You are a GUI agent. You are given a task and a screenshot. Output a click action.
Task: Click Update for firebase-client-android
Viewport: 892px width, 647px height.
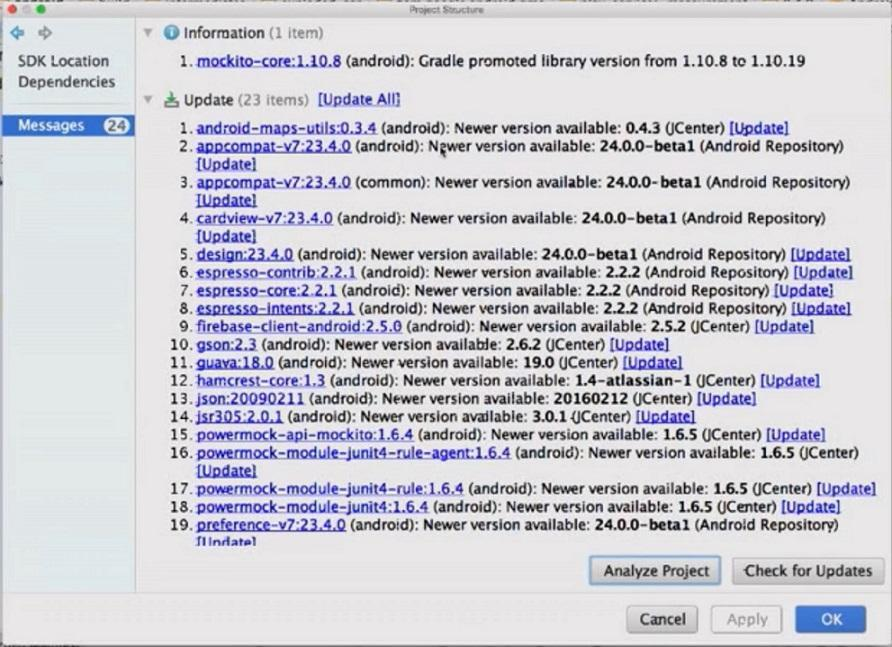click(x=784, y=327)
